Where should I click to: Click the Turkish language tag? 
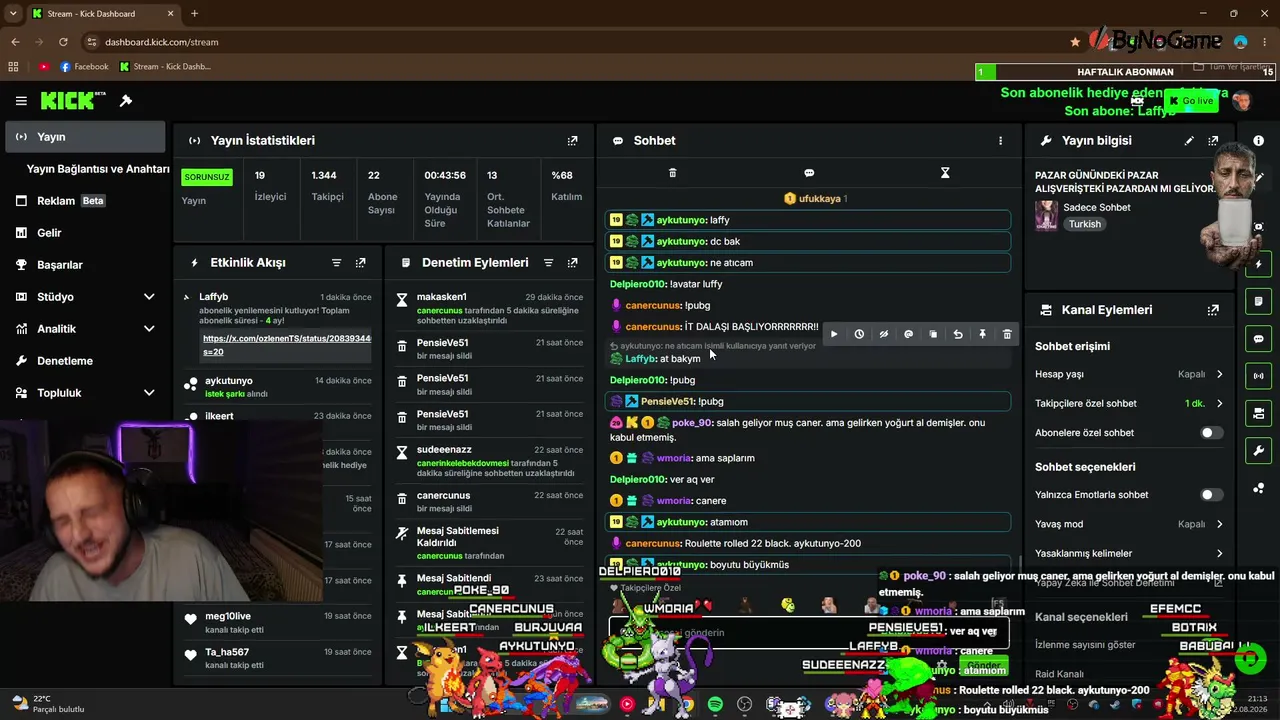(x=1085, y=224)
